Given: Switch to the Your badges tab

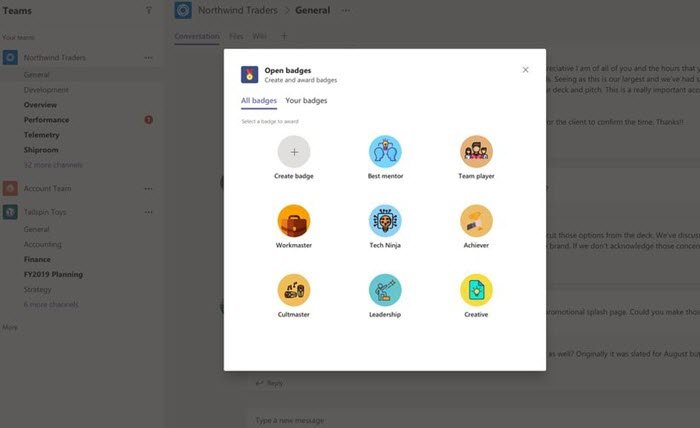Looking at the screenshot, I should (x=306, y=100).
